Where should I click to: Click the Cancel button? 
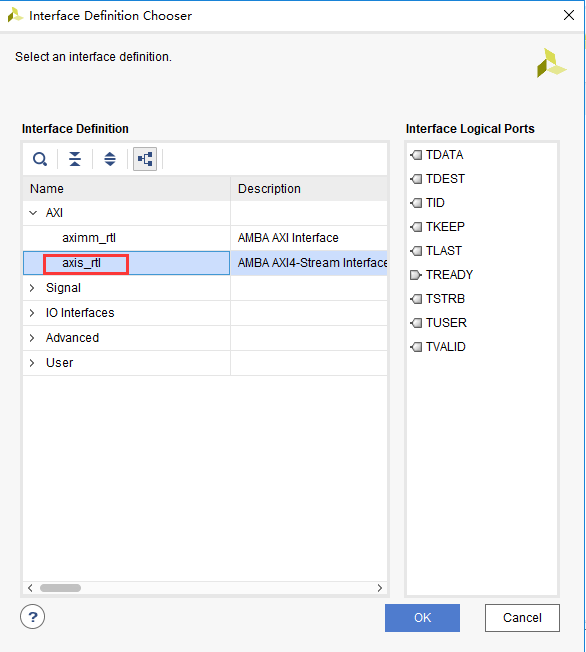click(x=522, y=618)
